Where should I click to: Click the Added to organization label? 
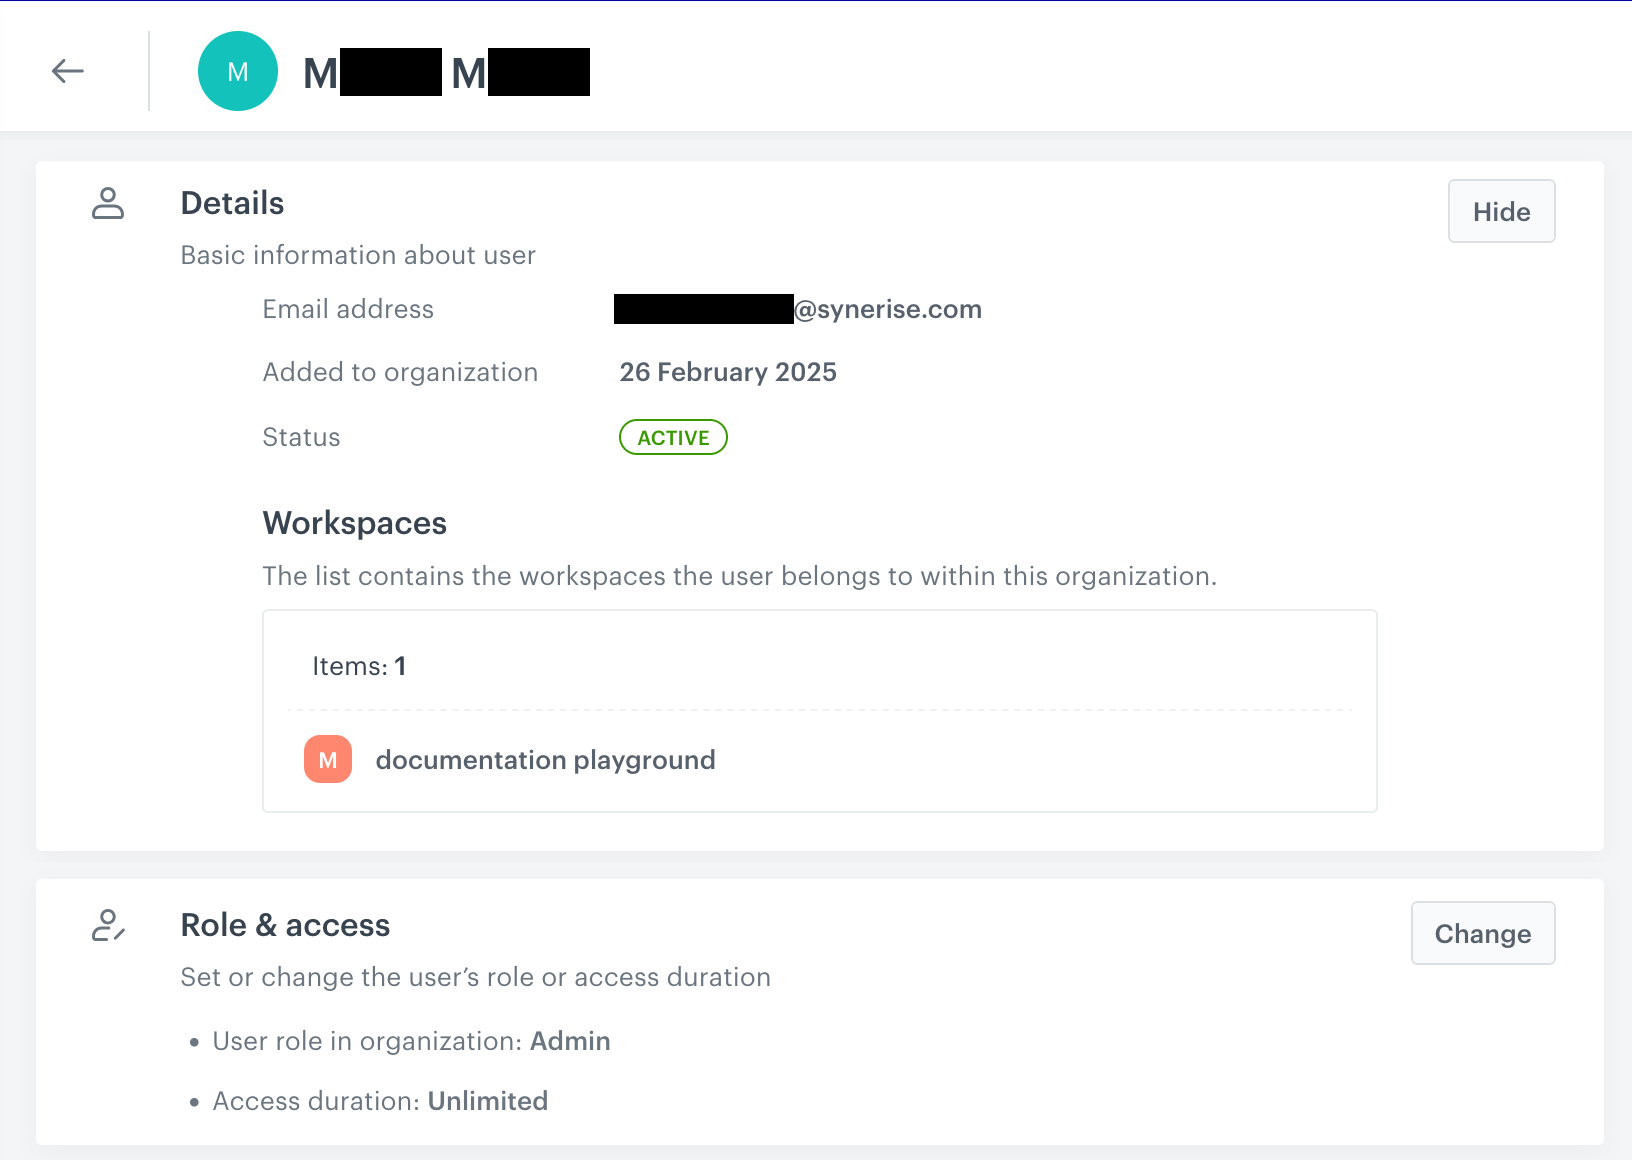tap(400, 372)
